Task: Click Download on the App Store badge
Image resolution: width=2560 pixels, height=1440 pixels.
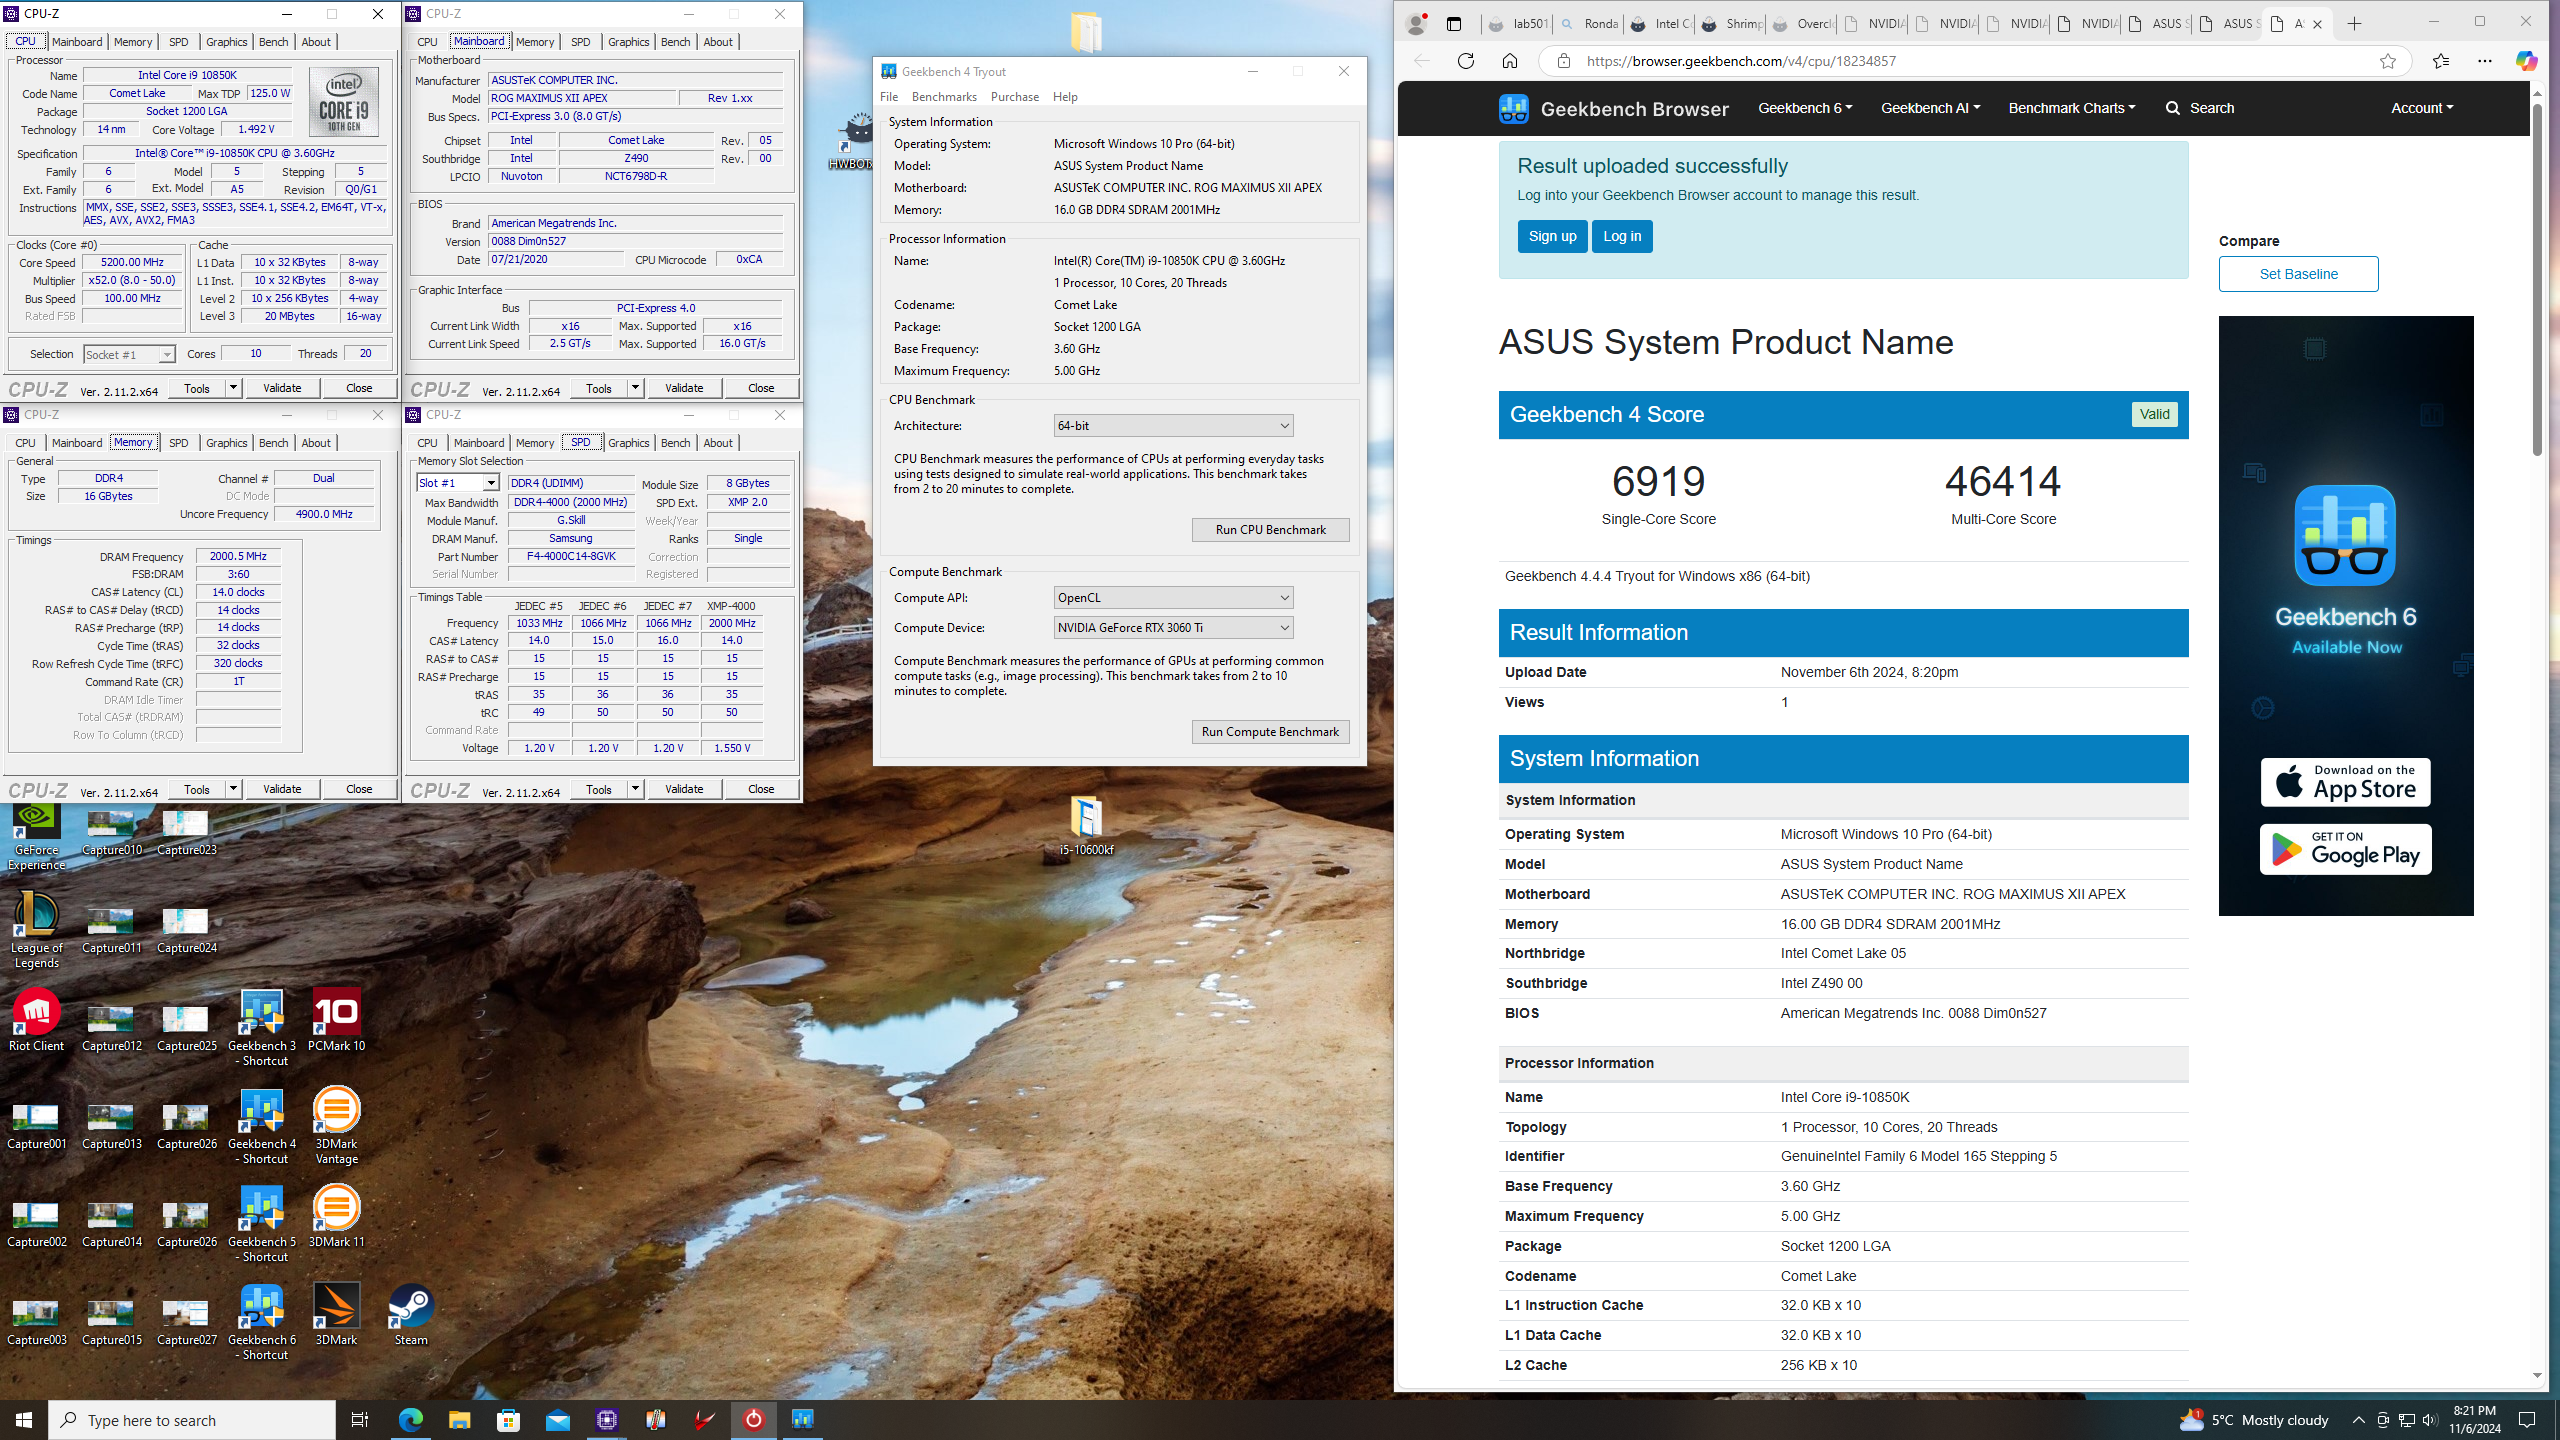Action: 2345,782
